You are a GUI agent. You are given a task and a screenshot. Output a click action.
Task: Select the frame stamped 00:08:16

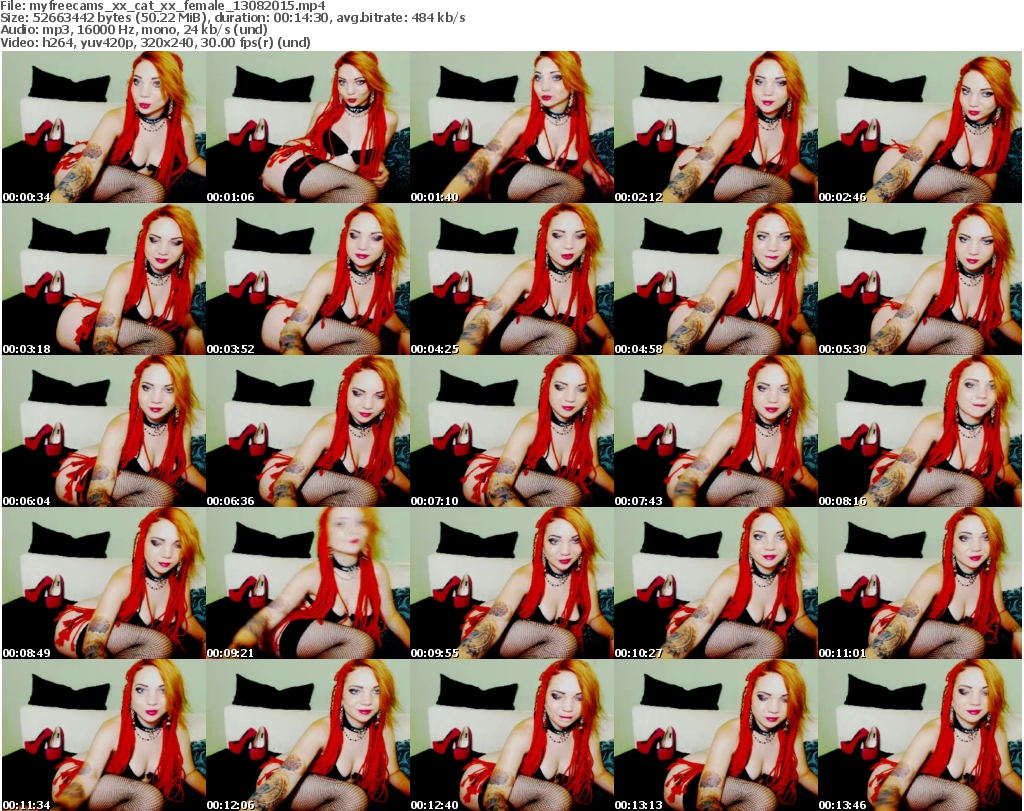pyautogui.click(x=920, y=432)
